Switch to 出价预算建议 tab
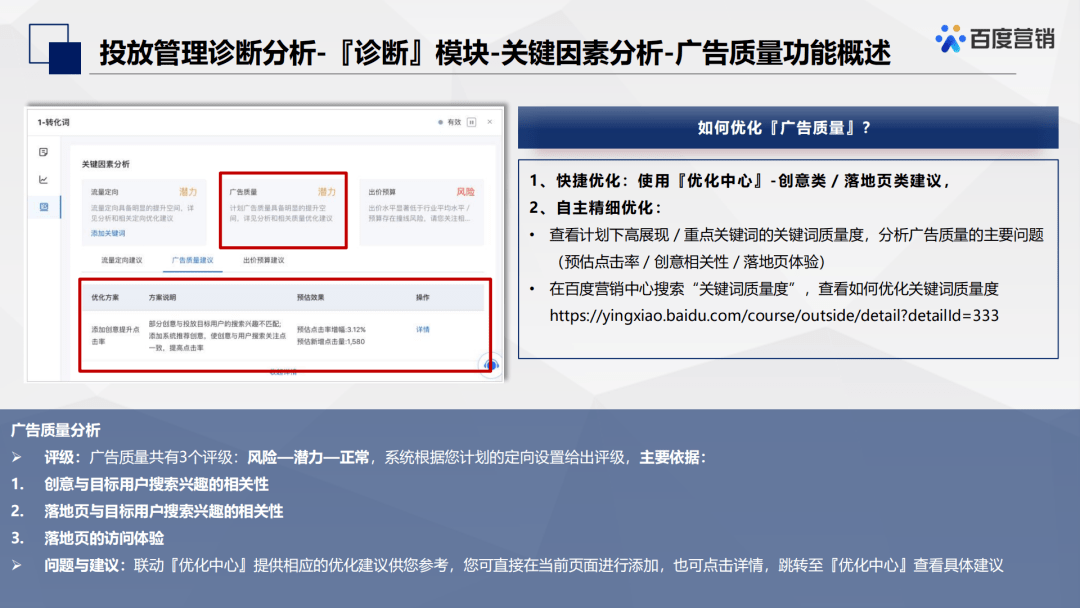This screenshot has height=608, width=1080. point(263,260)
